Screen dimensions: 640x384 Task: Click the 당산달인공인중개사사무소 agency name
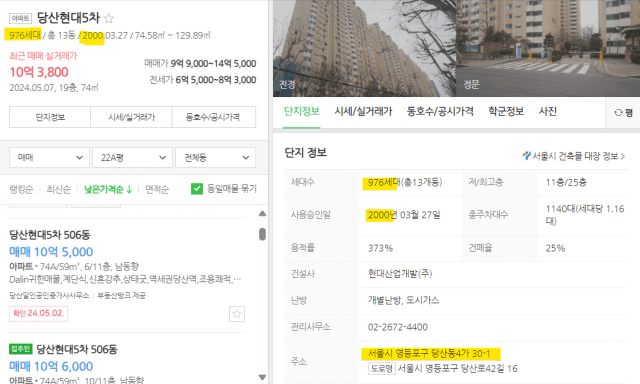pyautogui.click(x=49, y=295)
